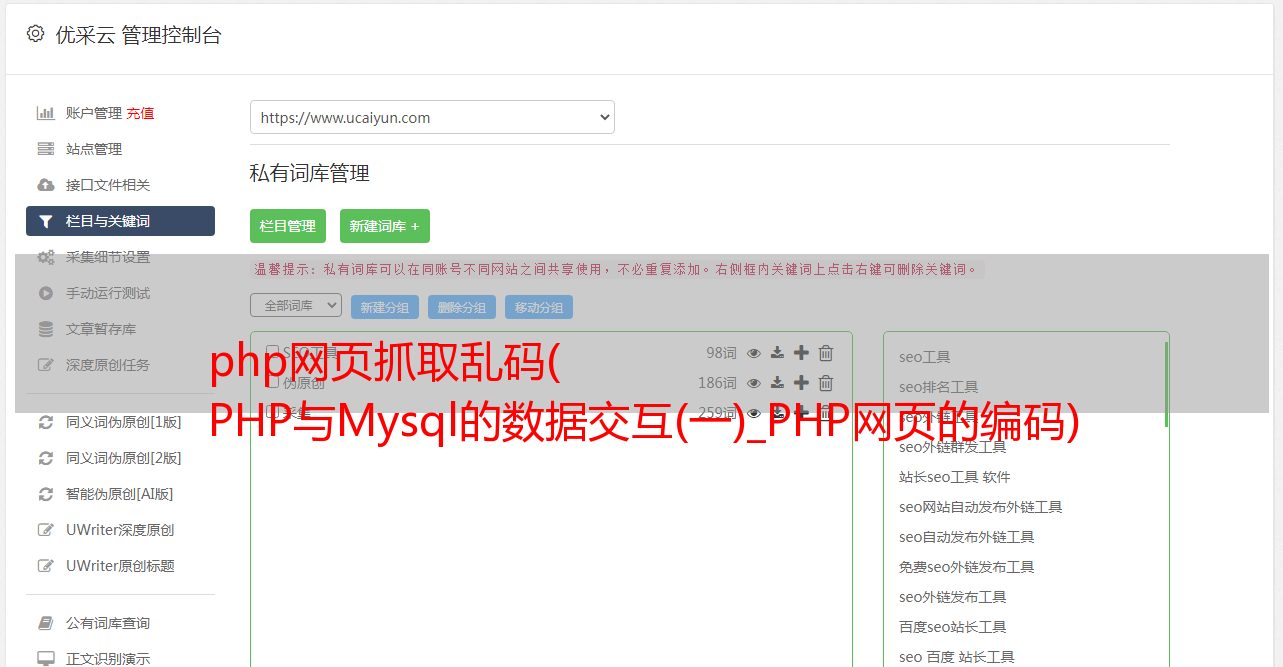1283x667 pixels.
Task: Open the https://www.ucaiyun.com site dropdown
Action: point(432,117)
